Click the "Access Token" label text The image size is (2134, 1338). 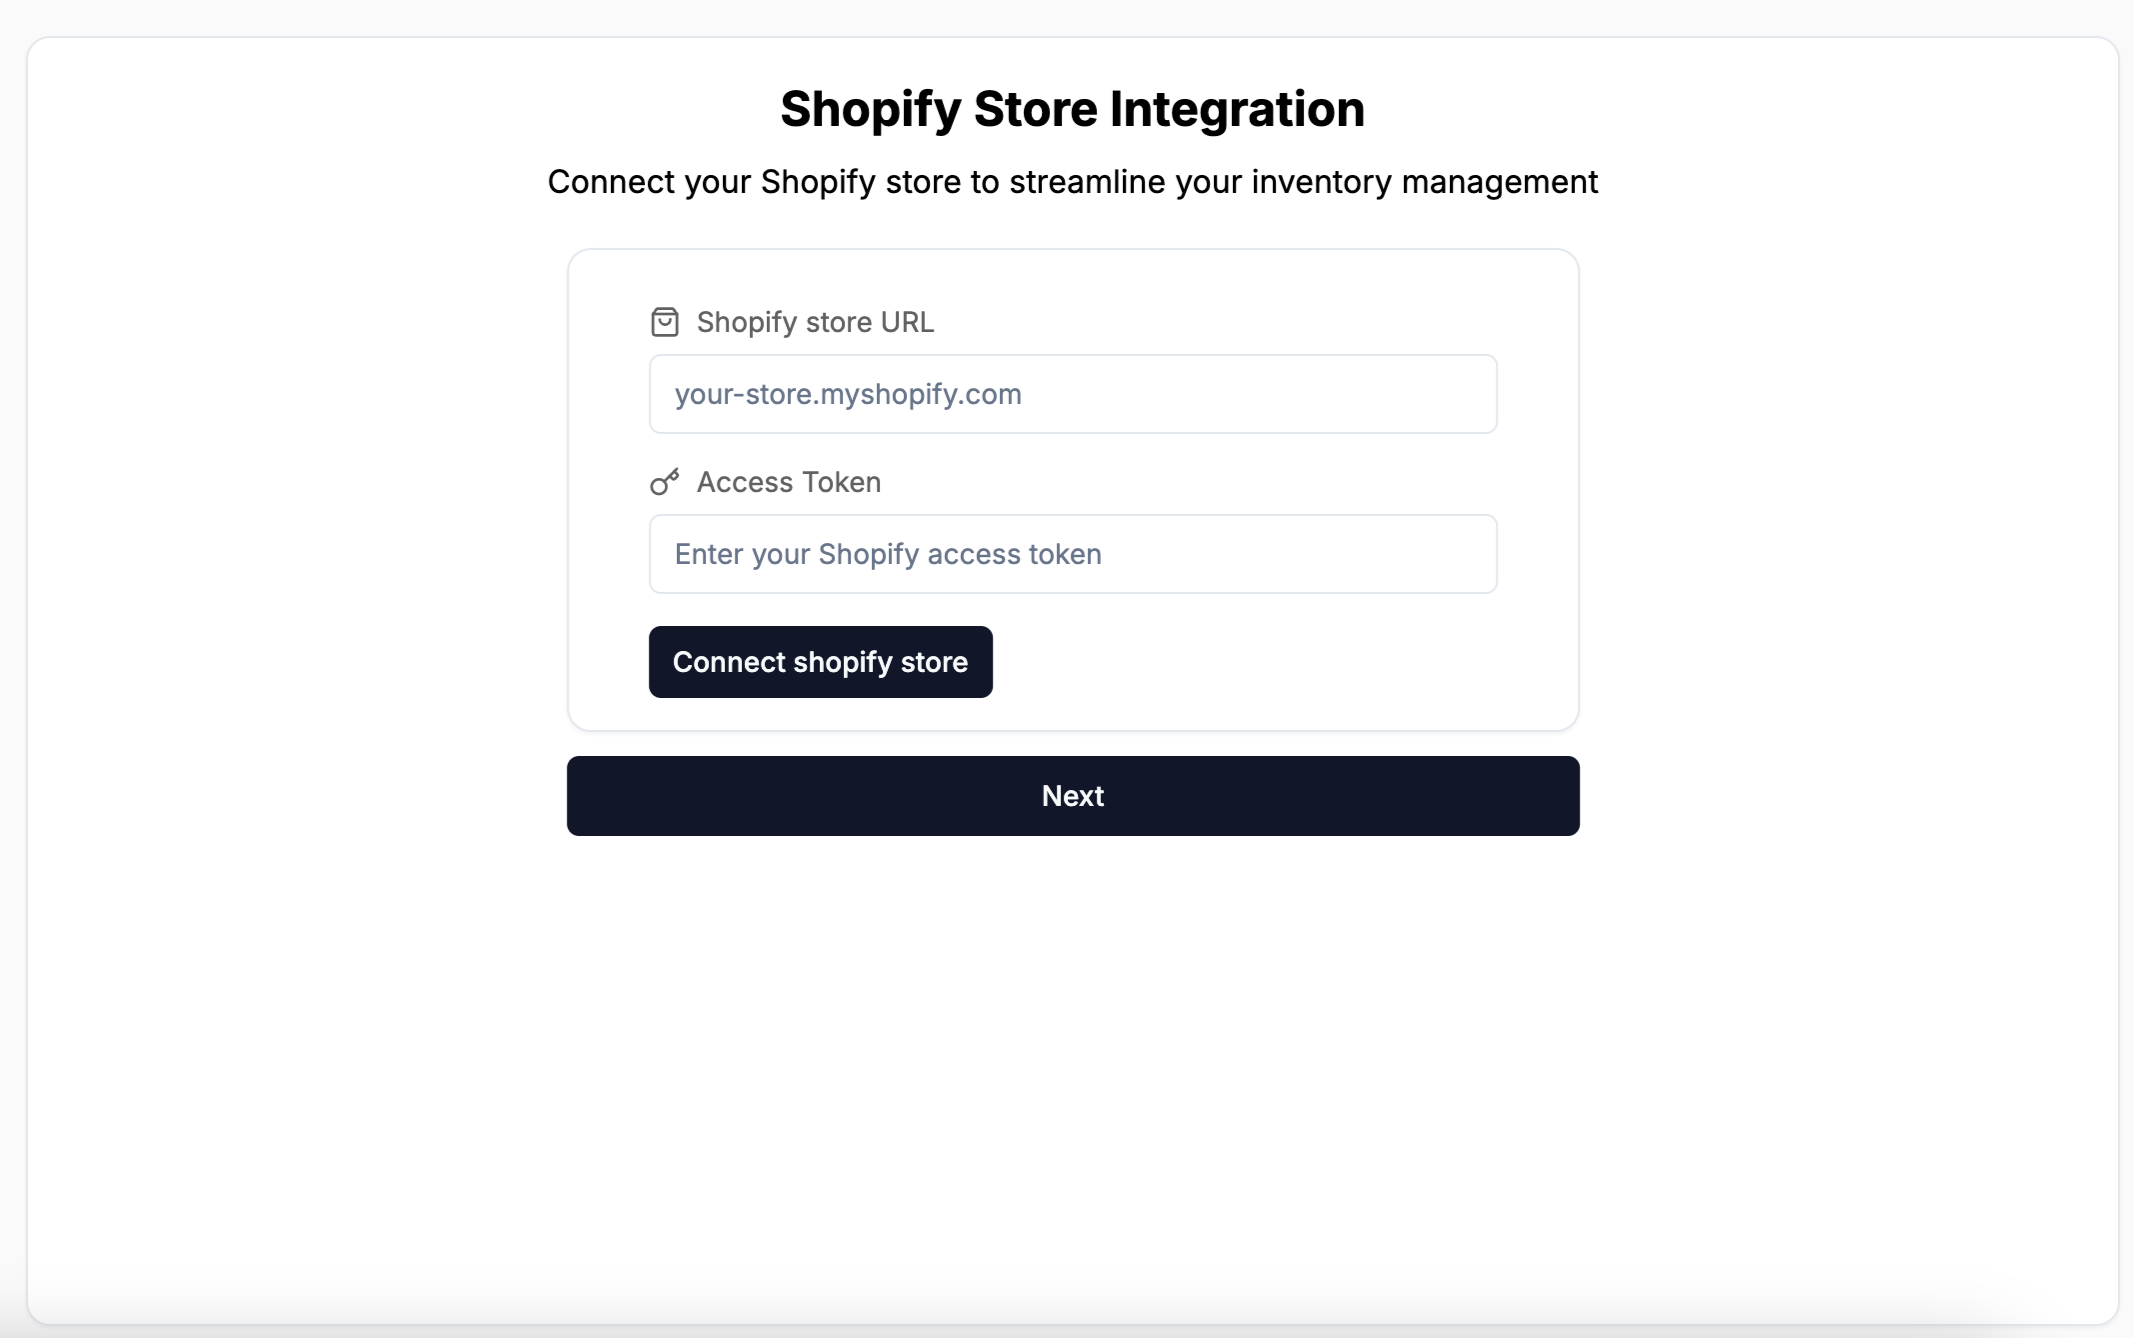(788, 482)
